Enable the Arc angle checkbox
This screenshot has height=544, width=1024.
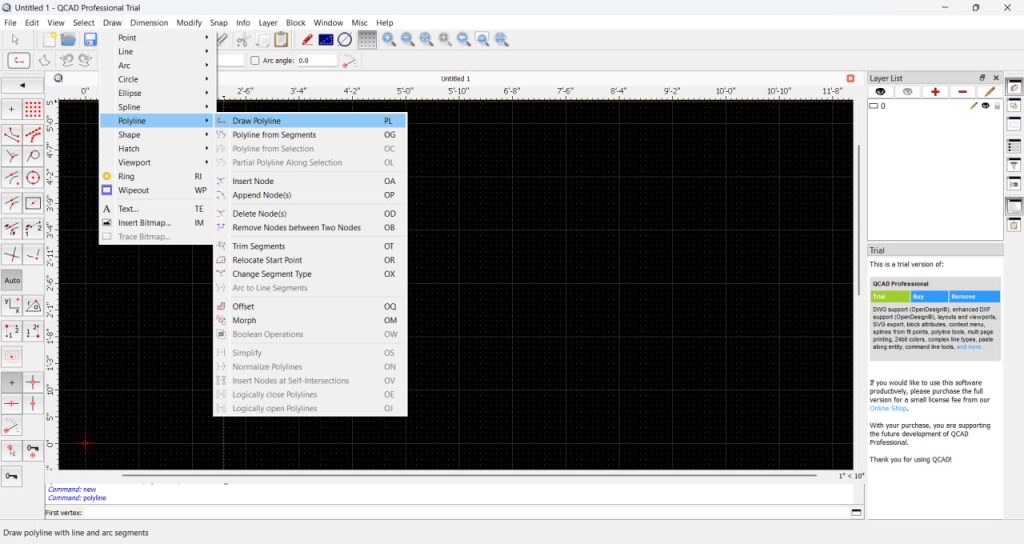[255, 60]
